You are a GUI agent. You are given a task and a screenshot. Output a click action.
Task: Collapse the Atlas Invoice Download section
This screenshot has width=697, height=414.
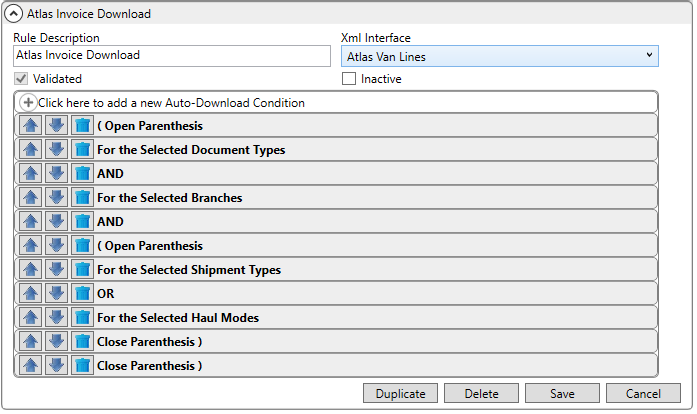13,14
